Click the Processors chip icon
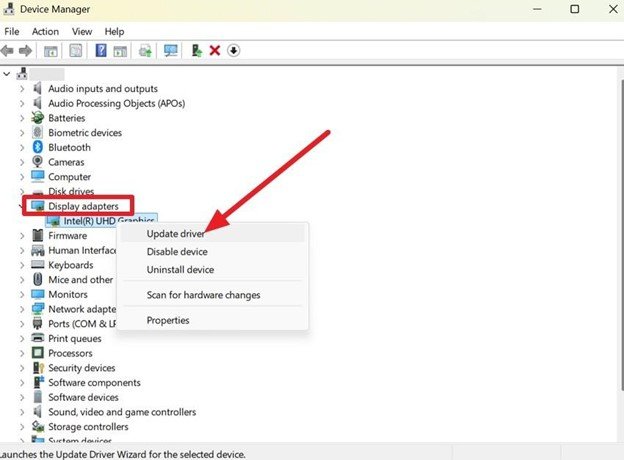The height and width of the screenshot is (460, 624). tap(38, 353)
